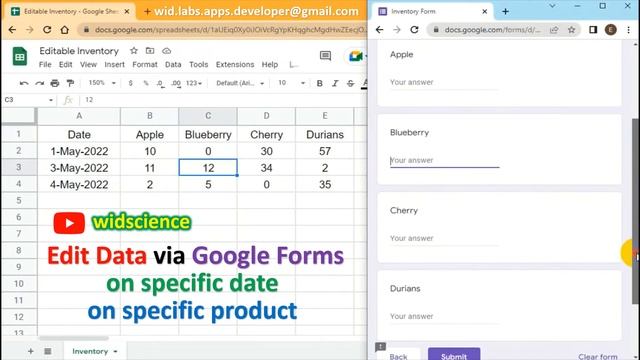Image resolution: width=640 pixels, height=360 pixels.
Task: Add a new sheet with plus icon
Action: [31, 351]
